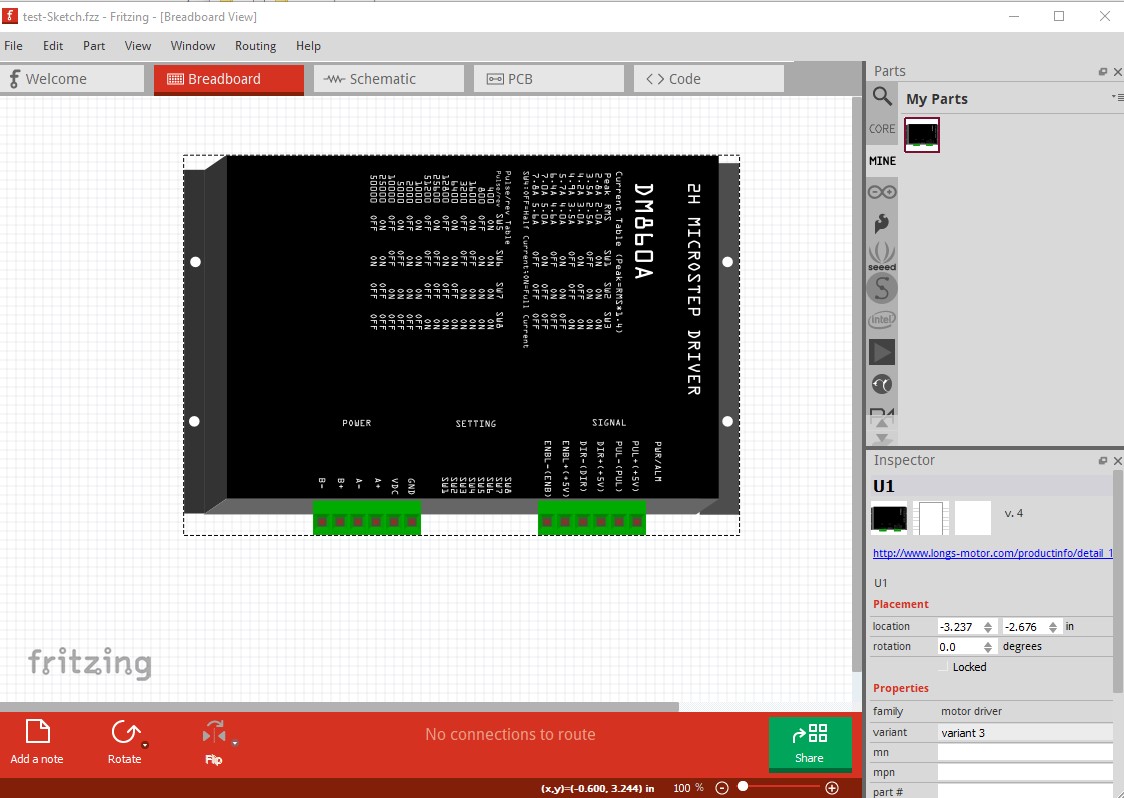Screen dimensions: 1124x798
Task: Switch to the PCB tab
Action: click(x=548, y=79)
